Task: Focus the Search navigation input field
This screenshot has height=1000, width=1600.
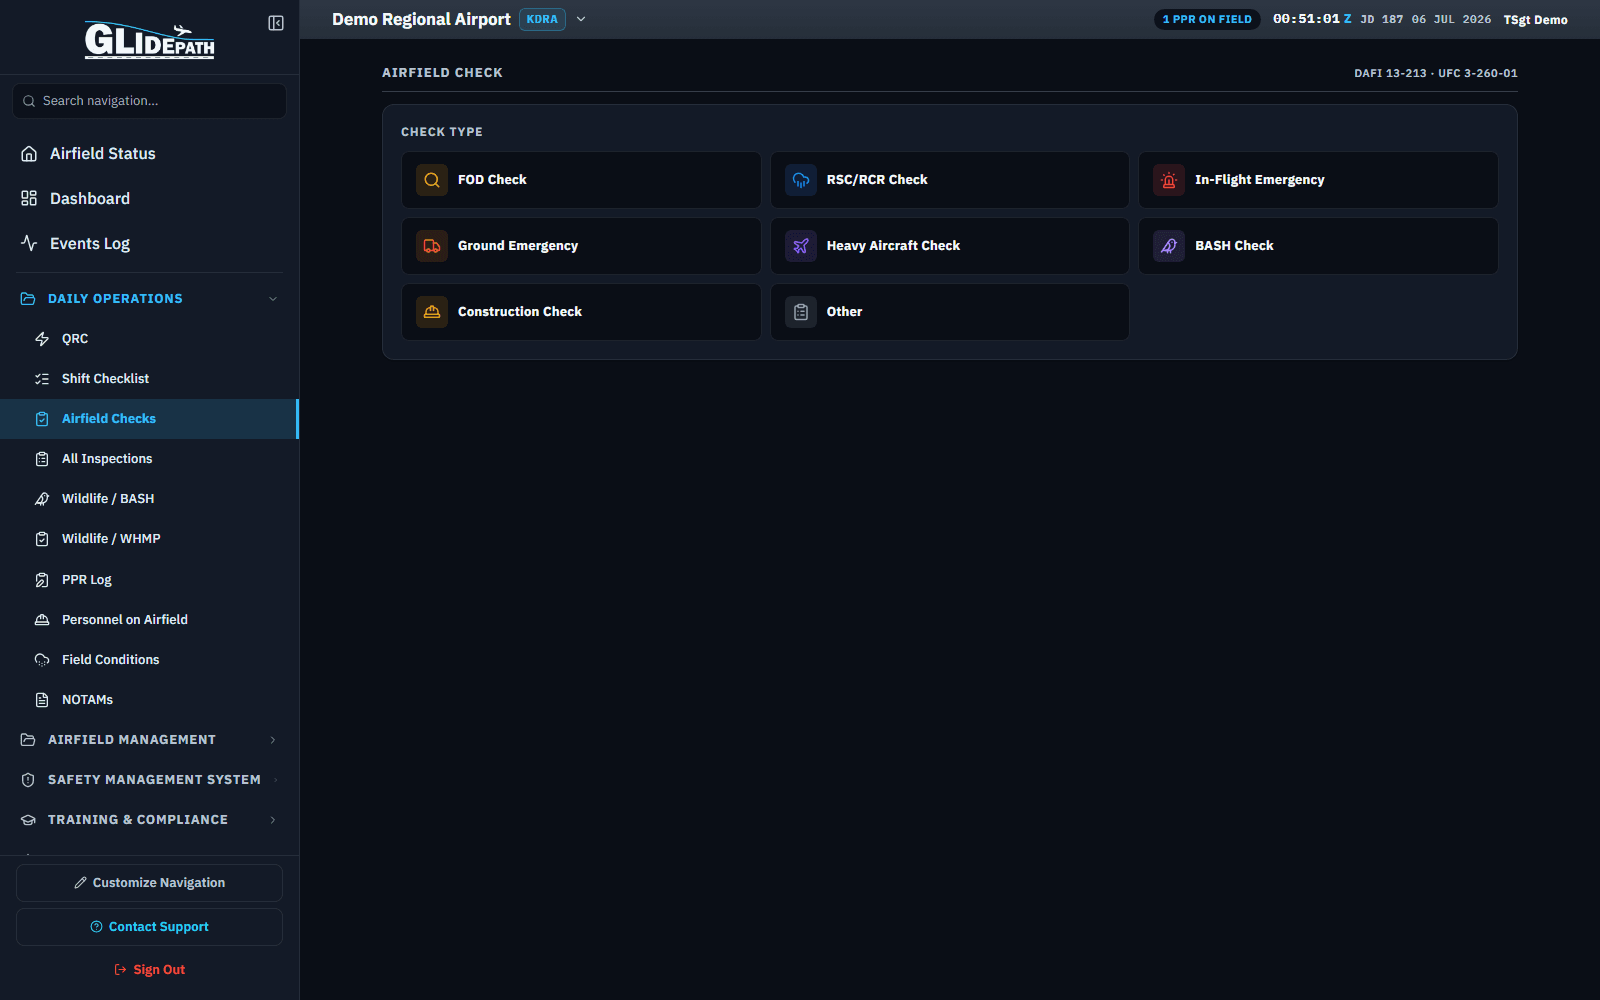Action: 149,101
